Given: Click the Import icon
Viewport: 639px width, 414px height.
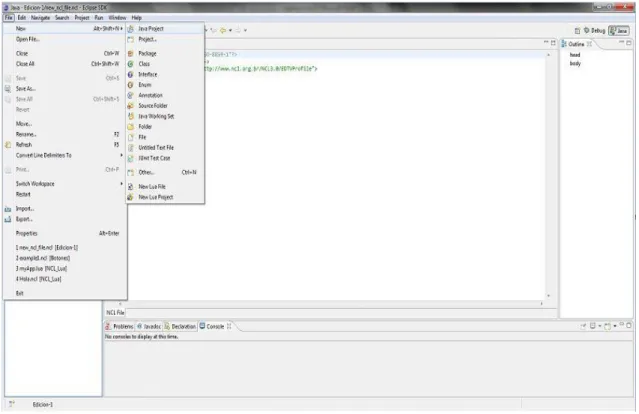Looking at the screenshot, I should pos(8,209).
